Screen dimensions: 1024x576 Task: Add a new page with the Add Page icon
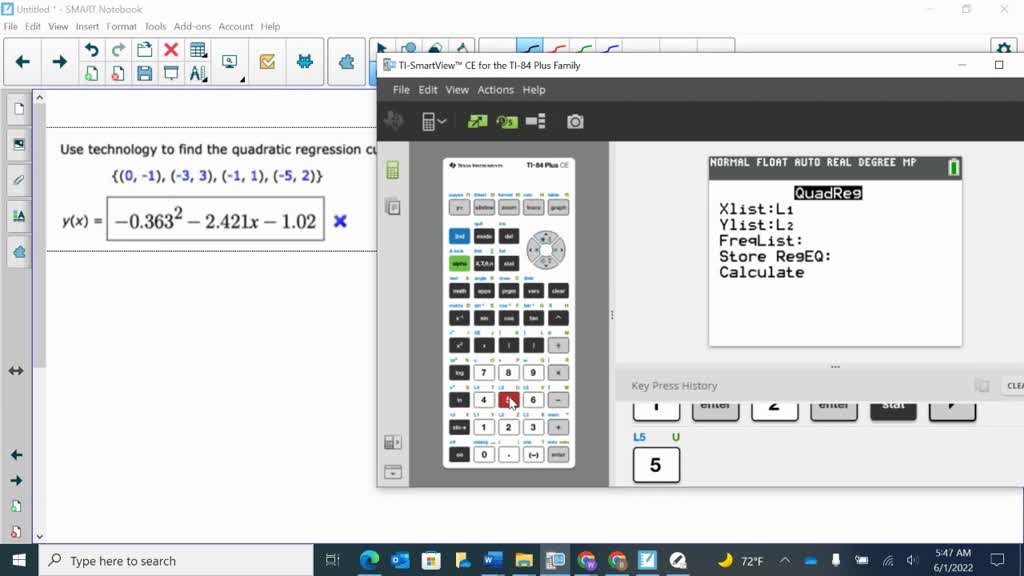pos(91,73)
